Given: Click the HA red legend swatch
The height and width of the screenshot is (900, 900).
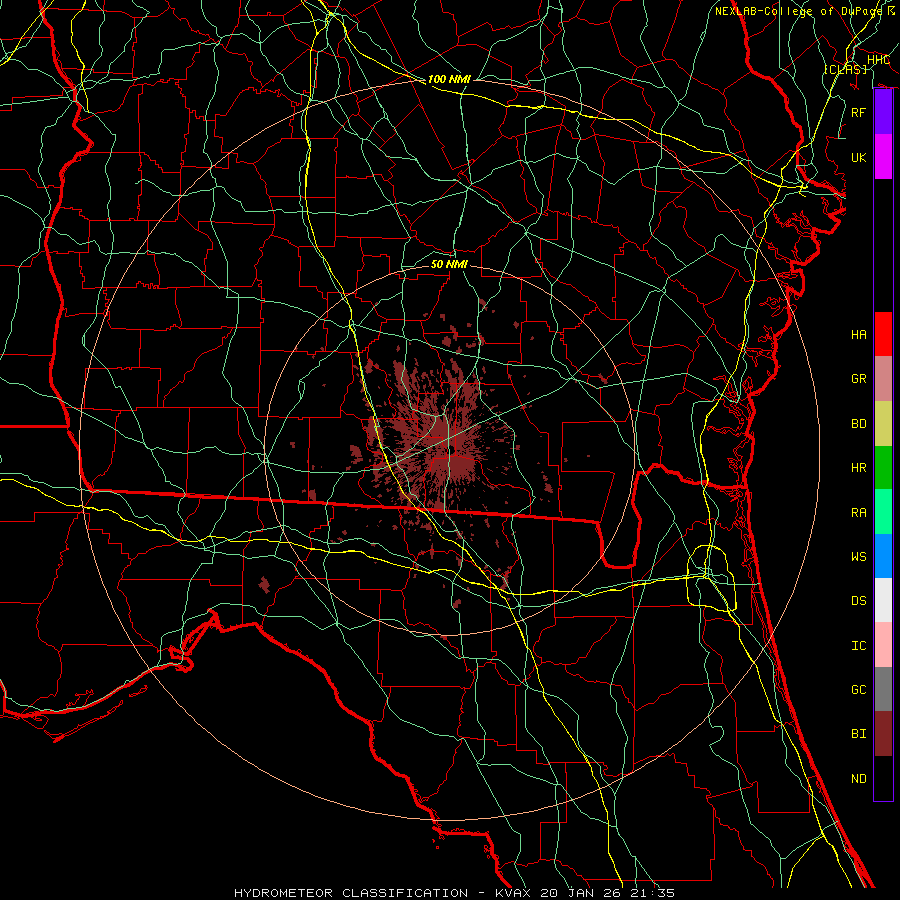Looking at the screenshot, I should pos(883,334).
